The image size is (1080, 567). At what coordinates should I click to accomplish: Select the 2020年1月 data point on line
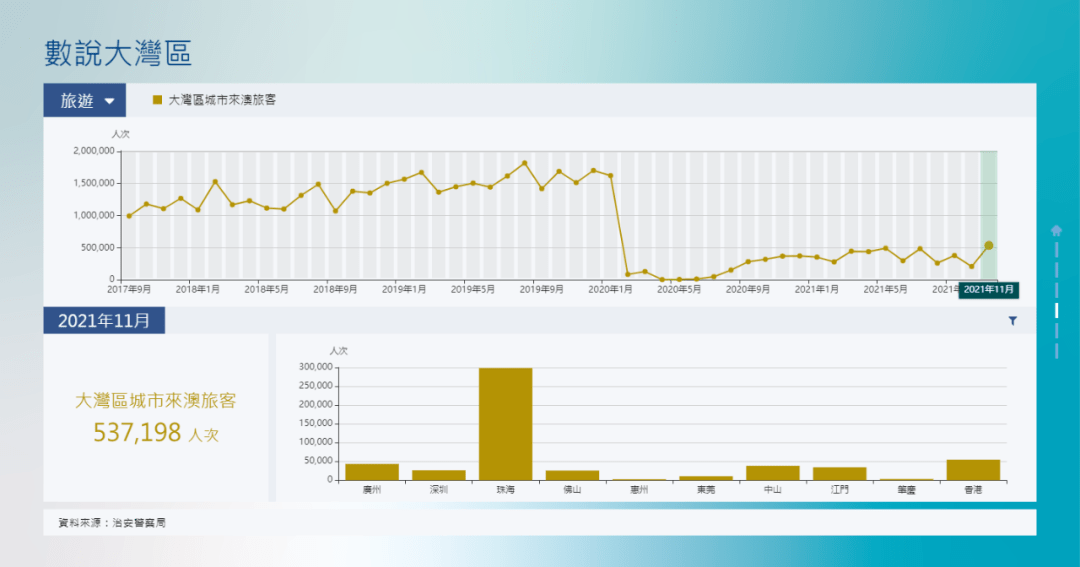[610, 176]
